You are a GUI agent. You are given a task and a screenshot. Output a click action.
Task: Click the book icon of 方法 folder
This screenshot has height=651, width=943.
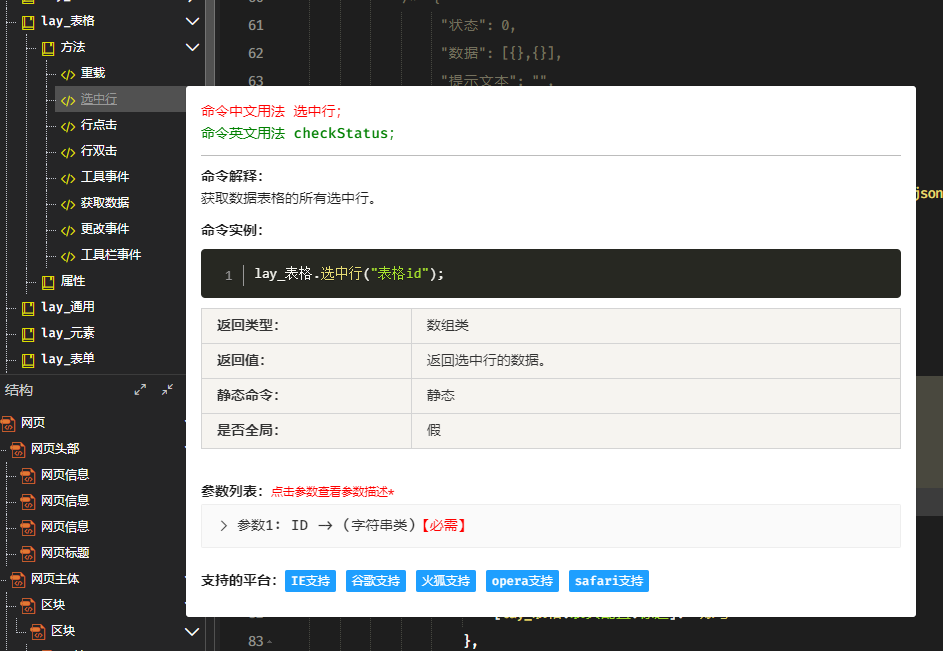click(48, 48)
